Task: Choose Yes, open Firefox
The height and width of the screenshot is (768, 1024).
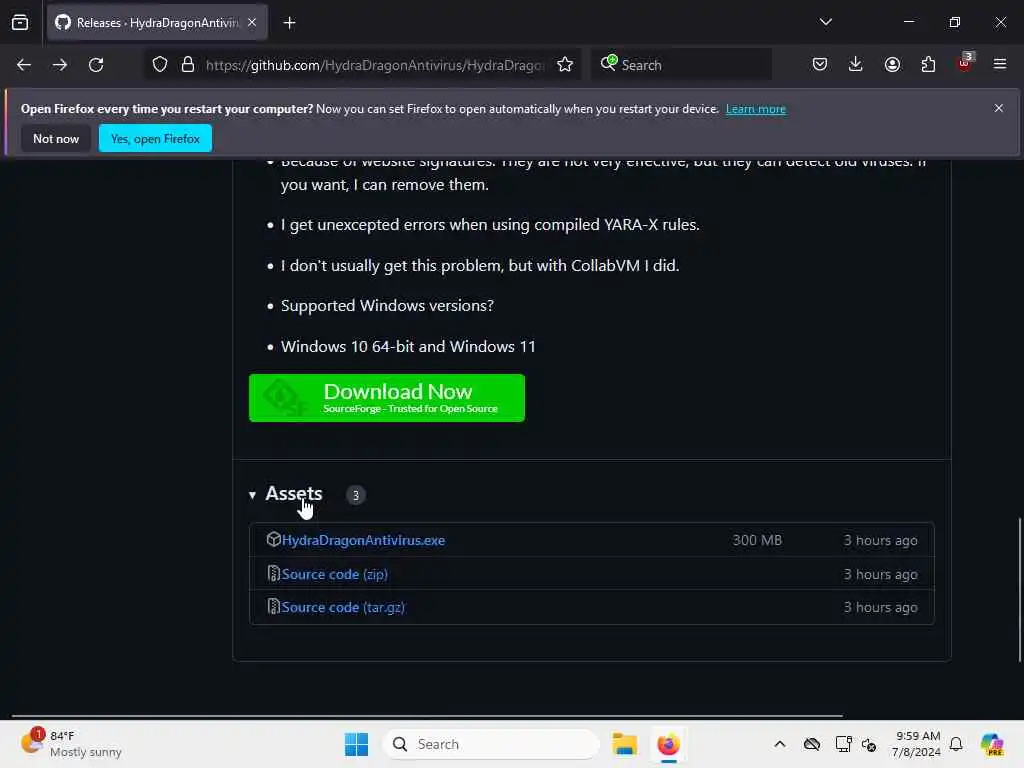Action: pos(155,138)
